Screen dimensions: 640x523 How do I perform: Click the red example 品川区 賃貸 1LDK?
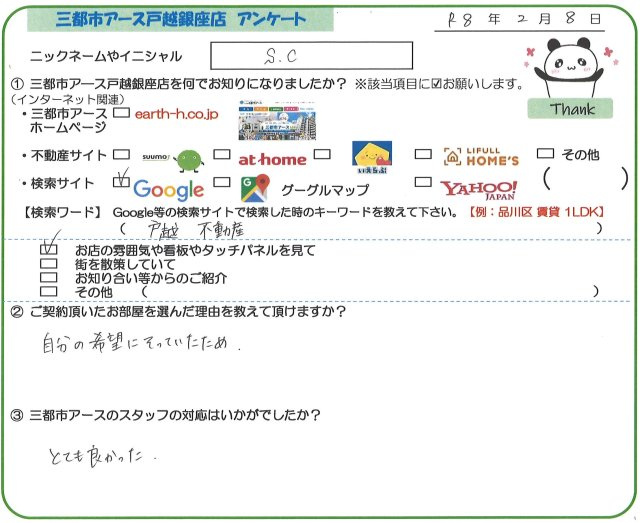click(536, 212)
